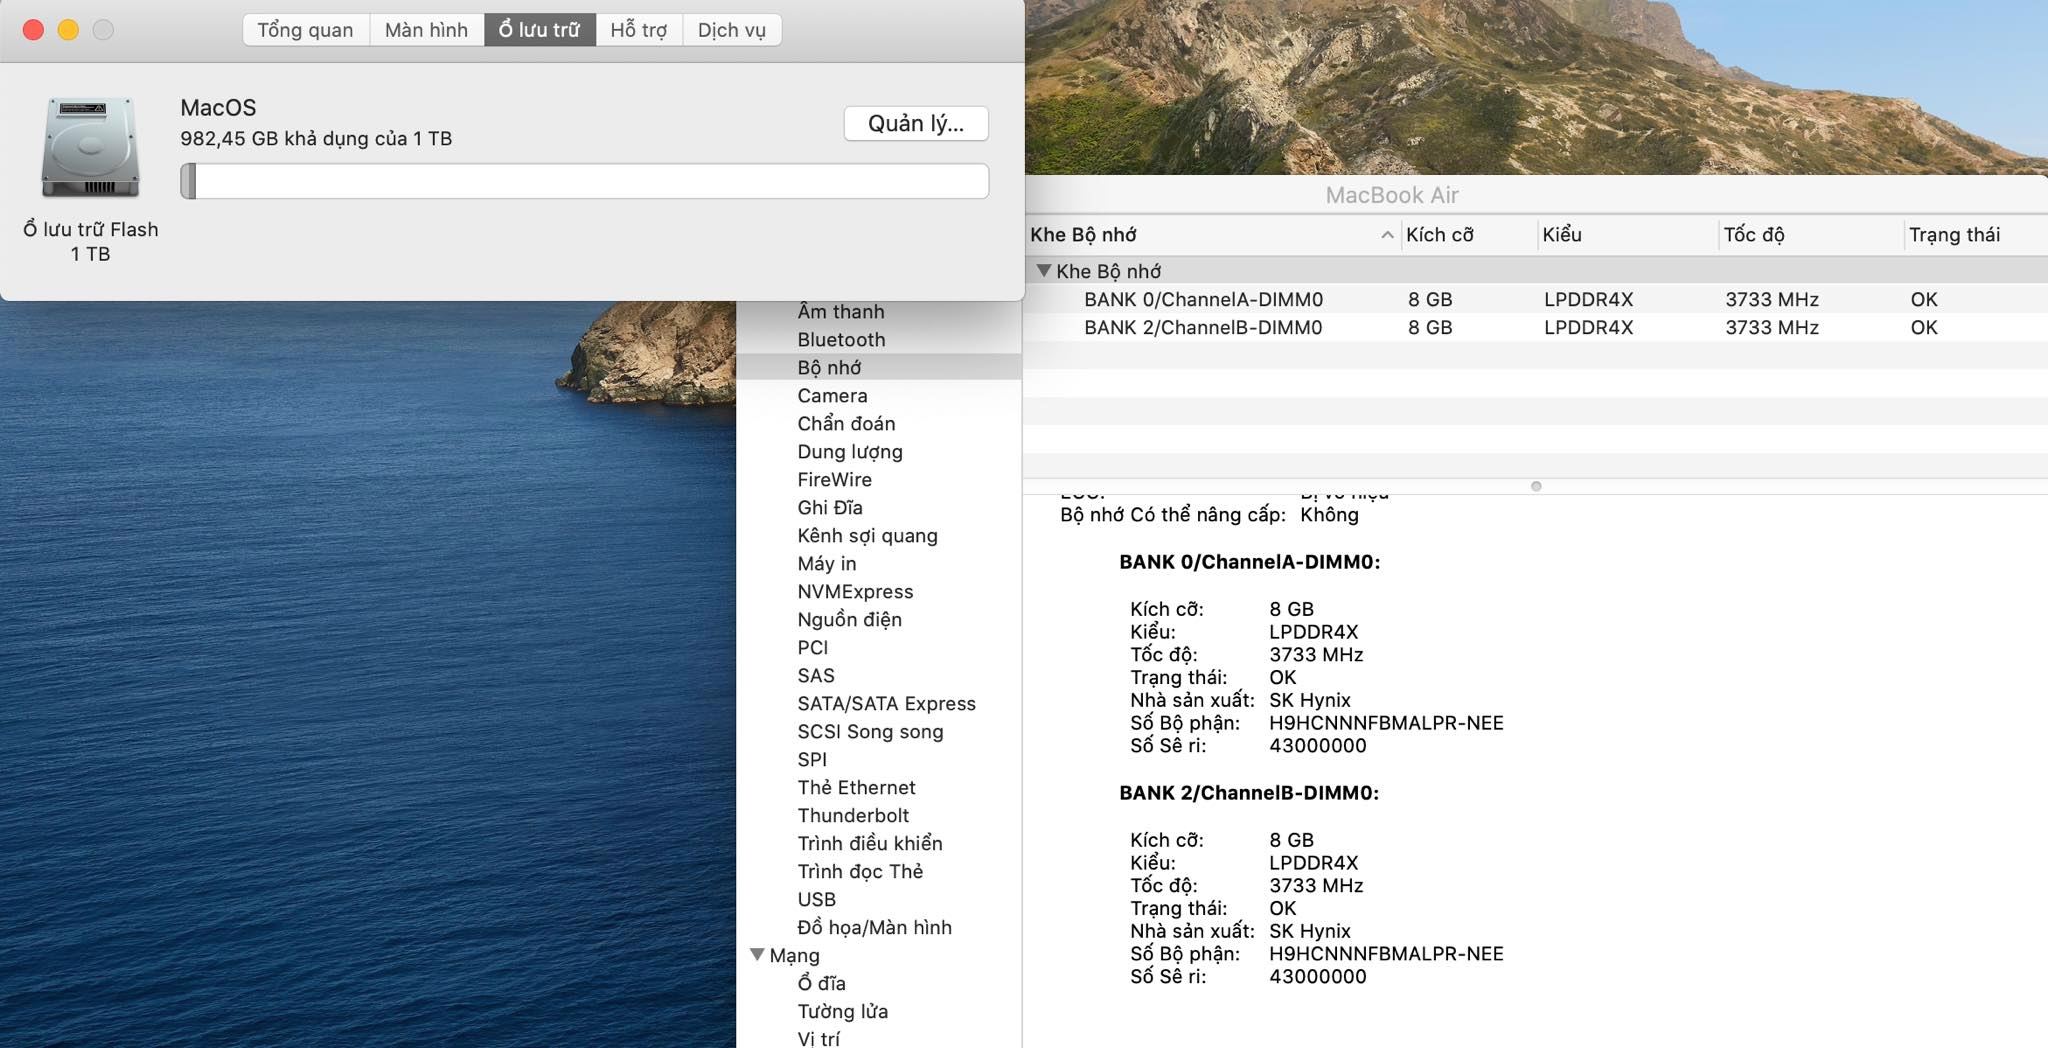Choose Thunderbolt in the sidebar
2048x1048 pixels.
(853, 816)
